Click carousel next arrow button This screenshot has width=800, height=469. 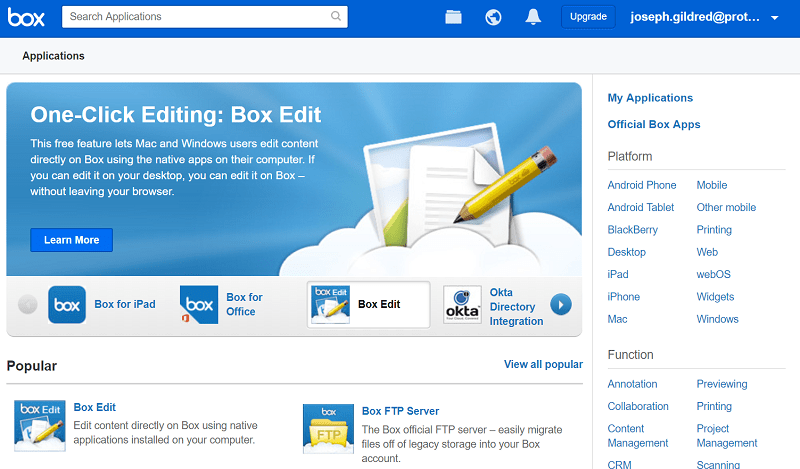point(561,305)
